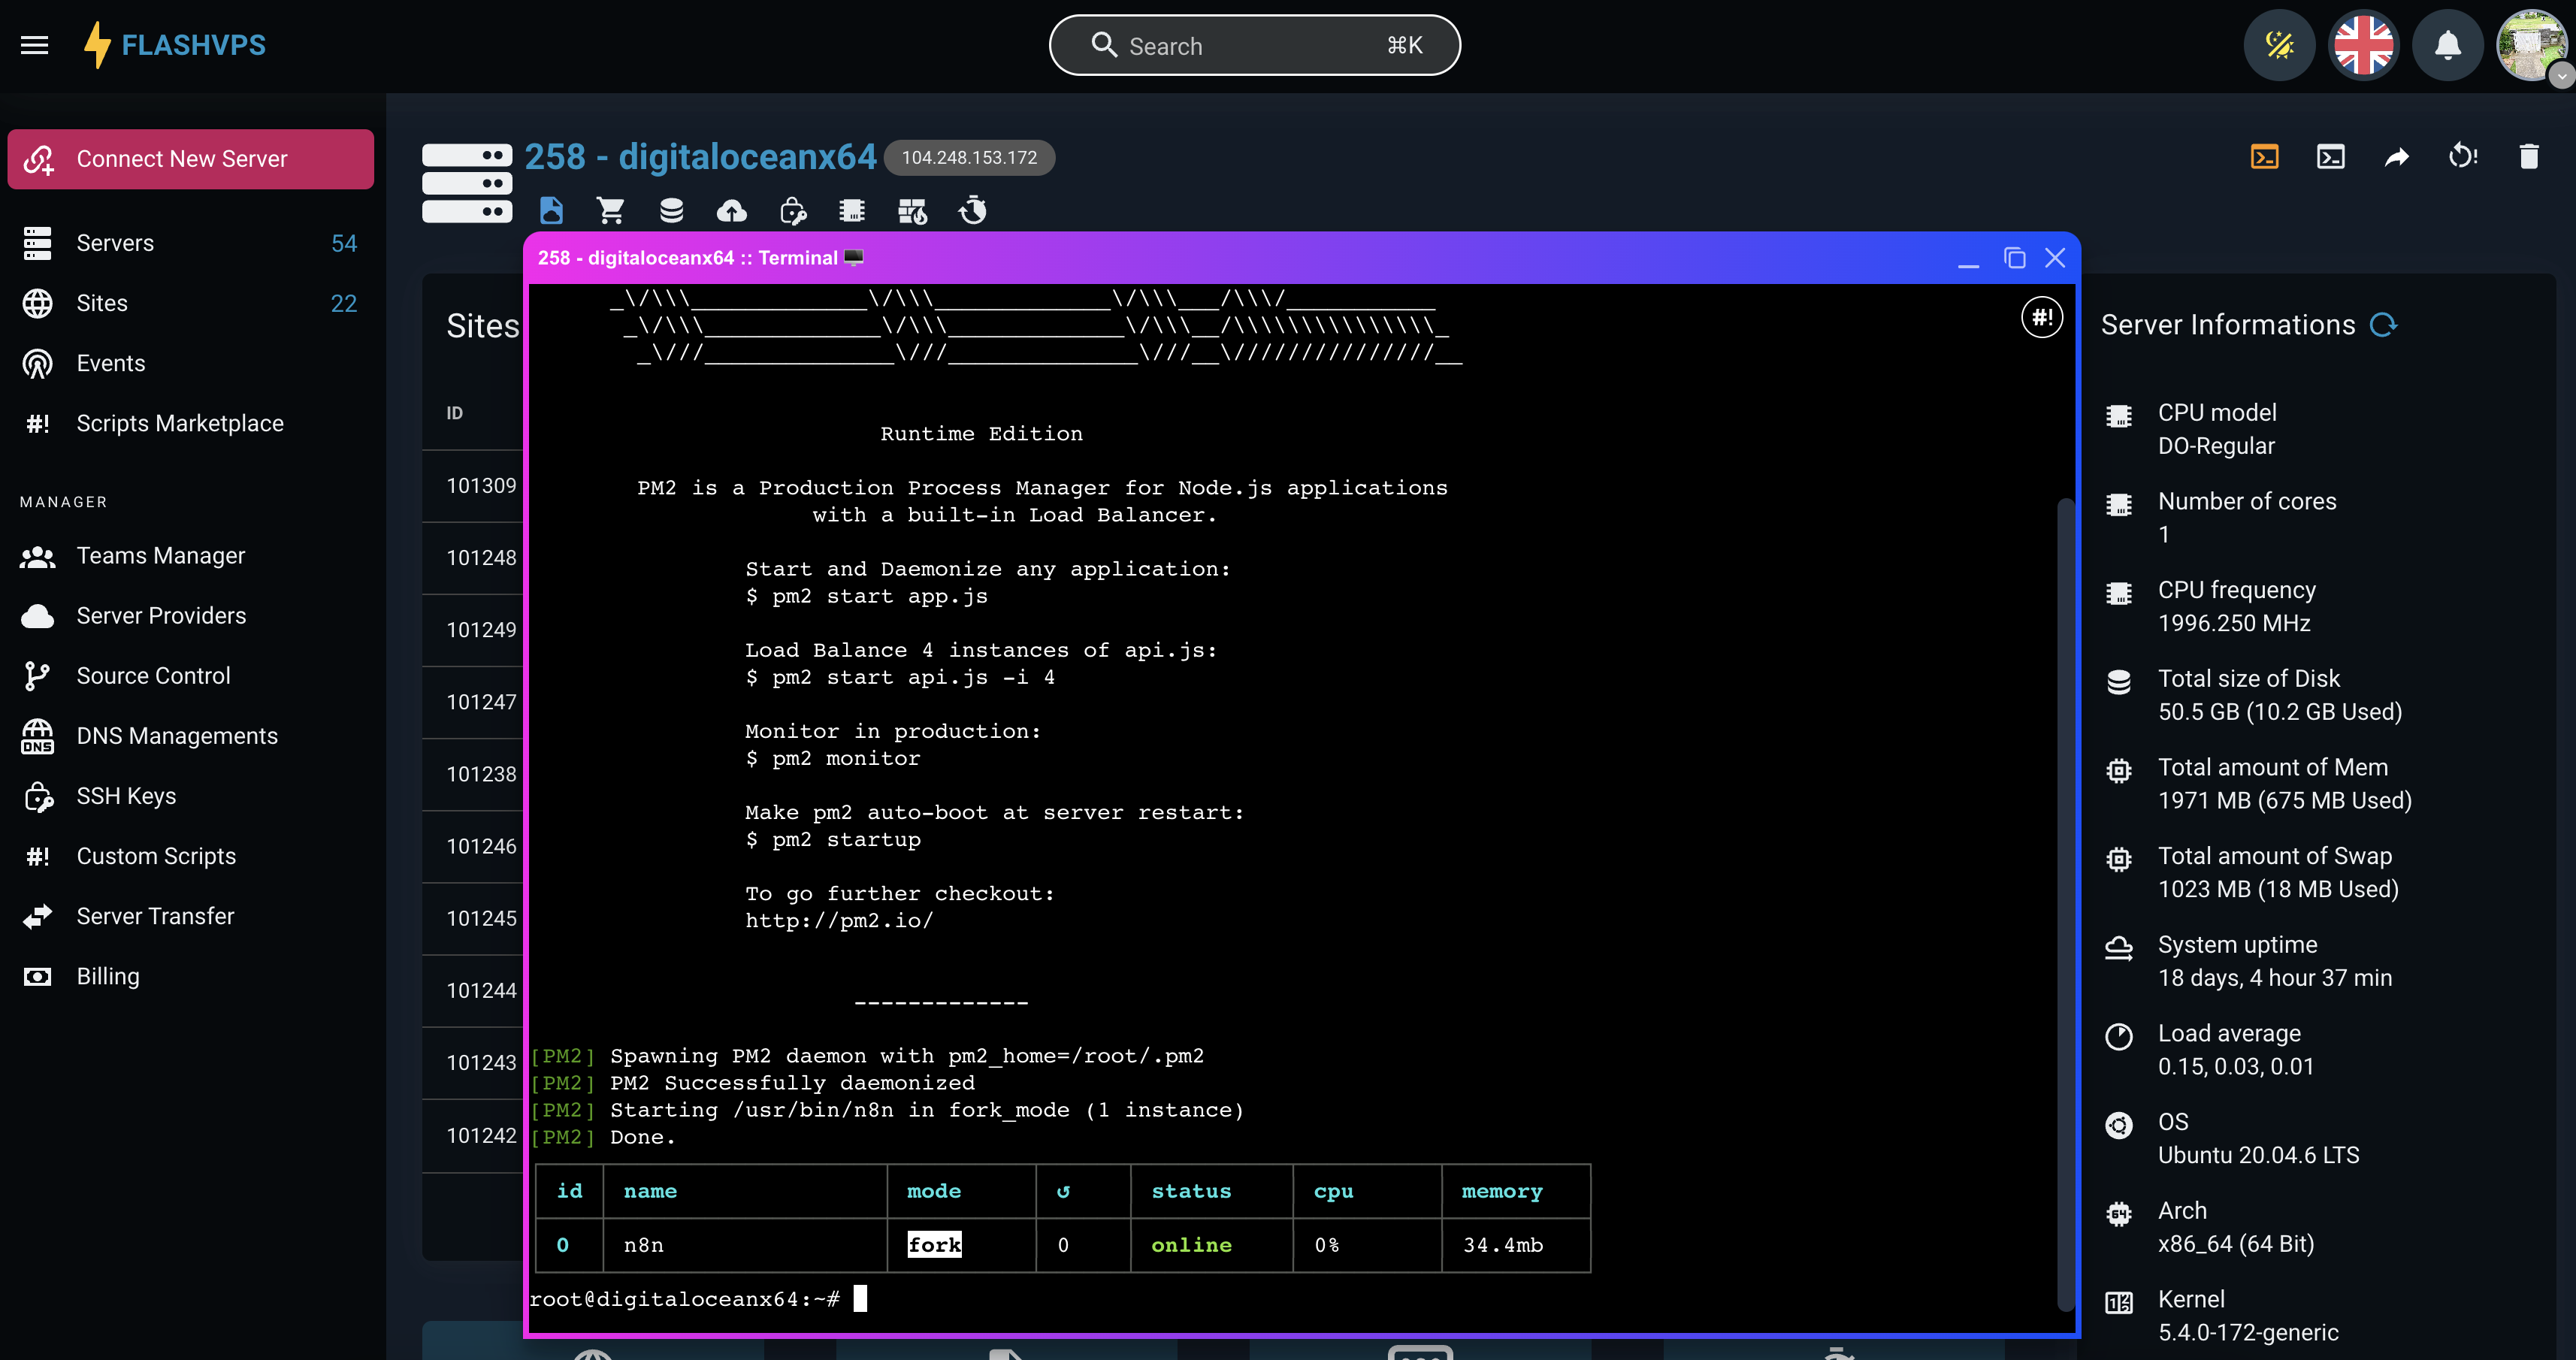
Task: Refresh the Server Informations panel
Action: click(x=2384, y=325)
